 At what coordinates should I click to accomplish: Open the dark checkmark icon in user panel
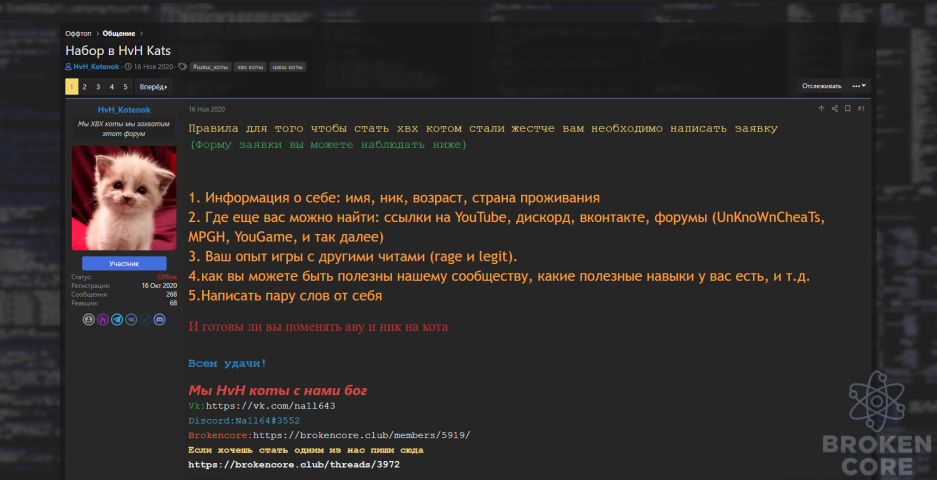point(145,320)
